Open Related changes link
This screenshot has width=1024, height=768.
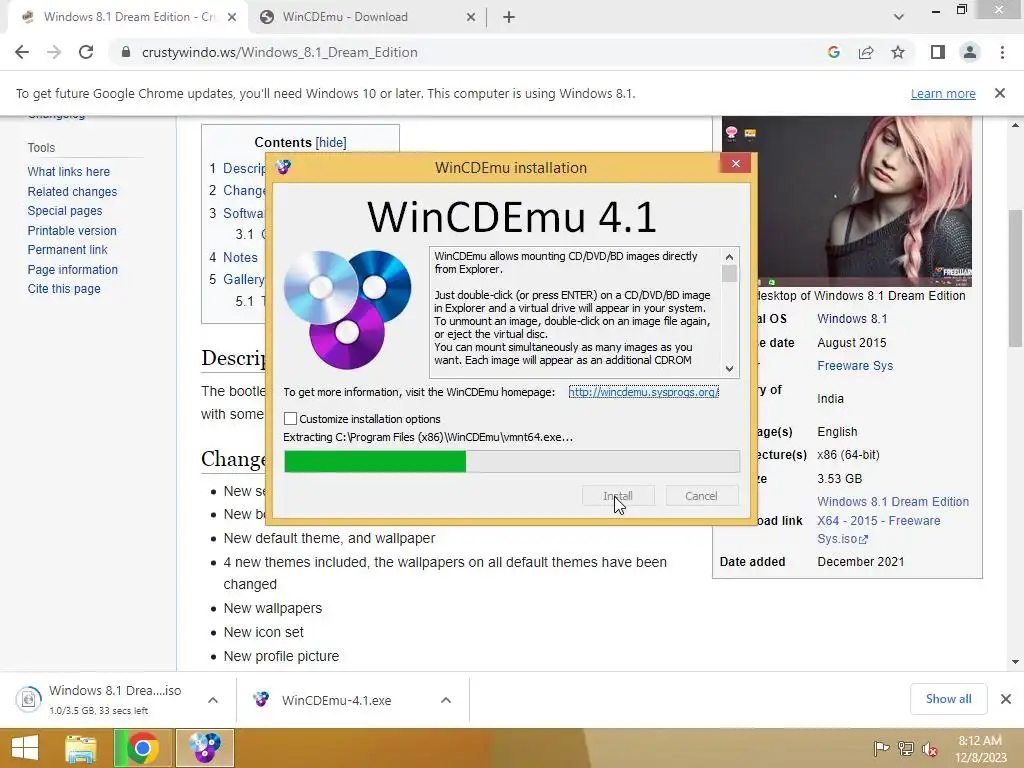(72, 191)
